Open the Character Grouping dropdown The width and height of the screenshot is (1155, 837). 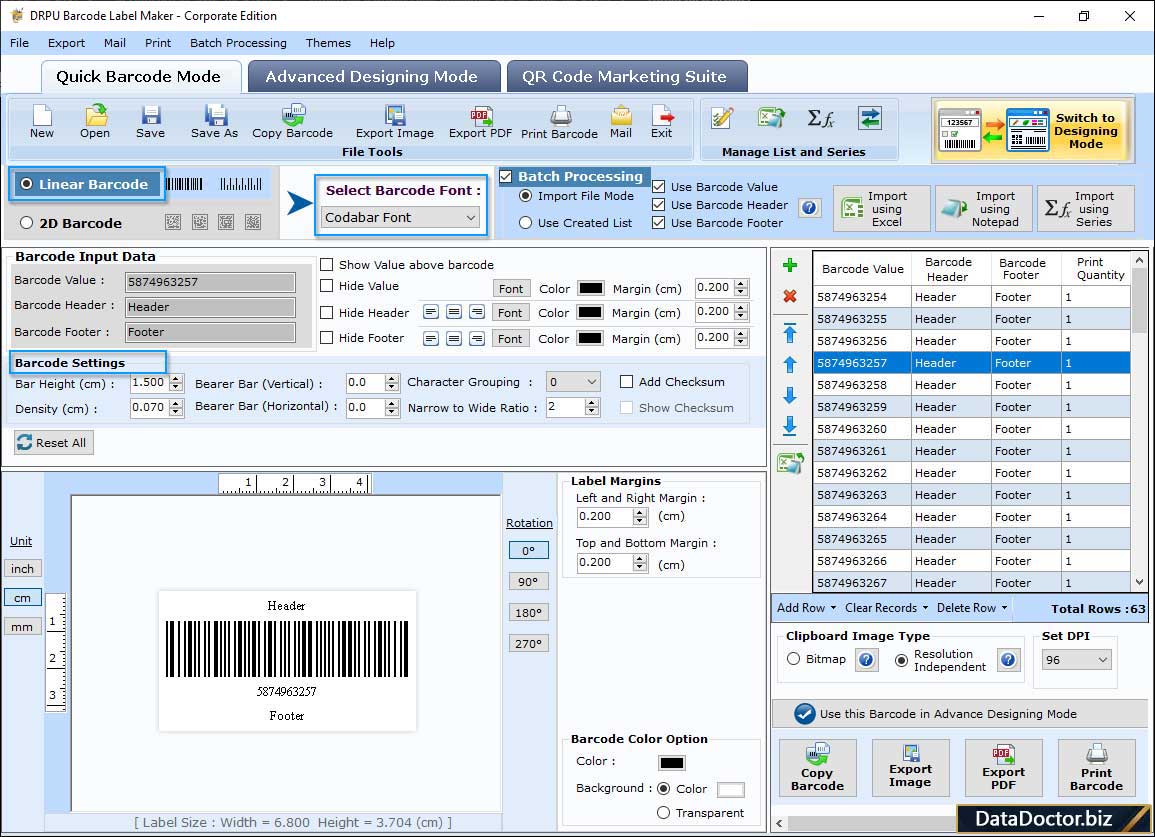(573, 382)
